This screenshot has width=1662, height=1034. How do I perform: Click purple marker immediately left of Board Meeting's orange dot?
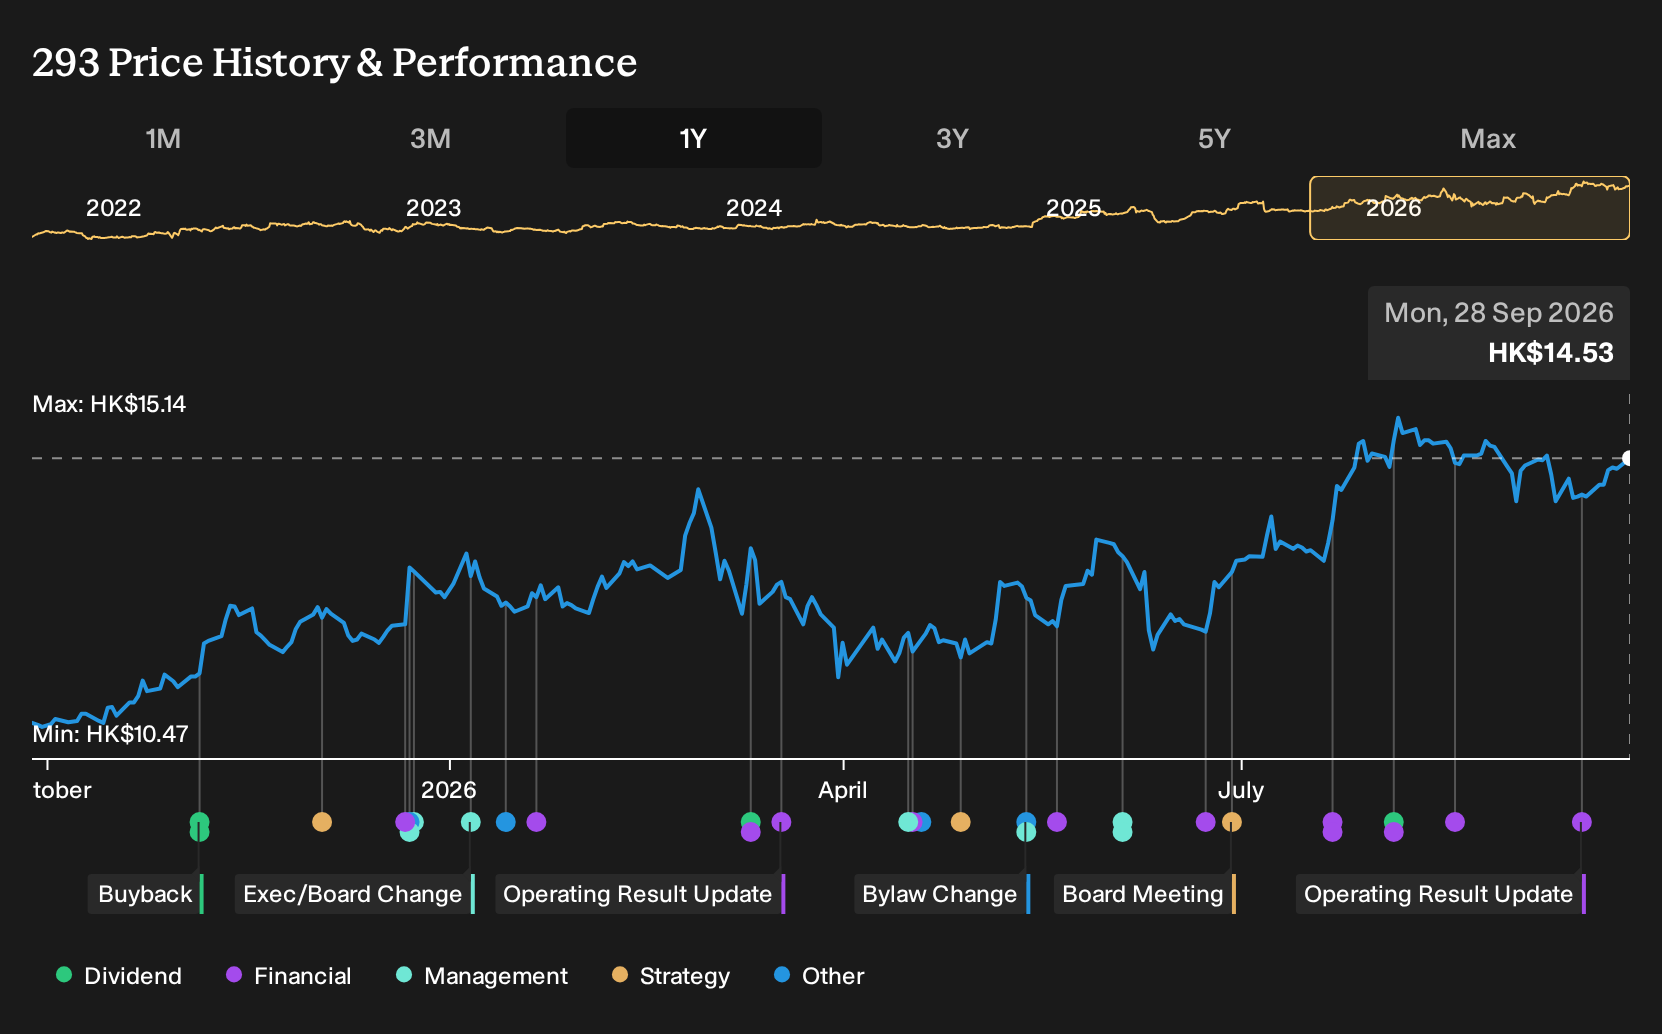tap(1205, 822)
